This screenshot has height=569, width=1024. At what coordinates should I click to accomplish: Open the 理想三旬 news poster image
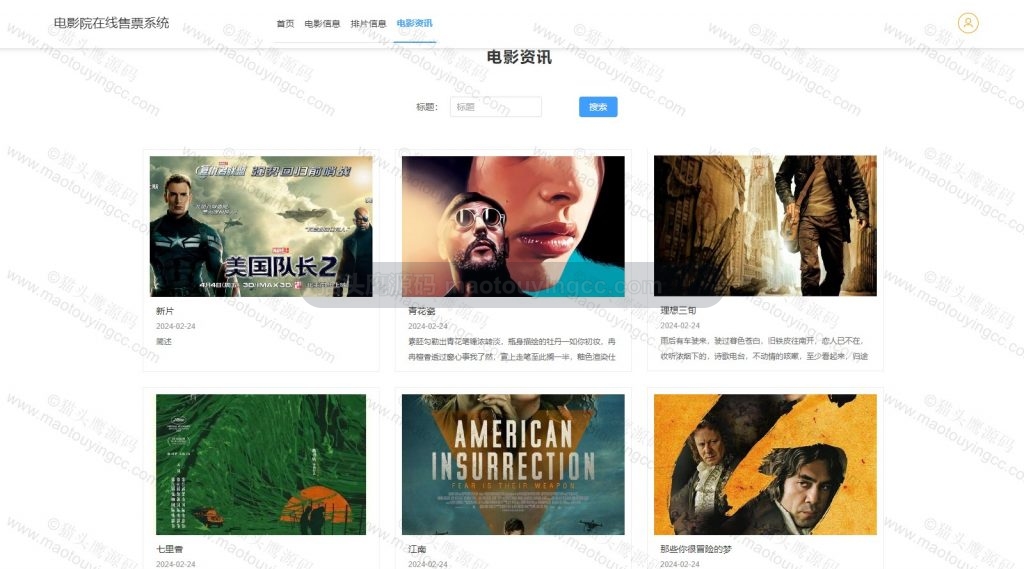point(765,225)
